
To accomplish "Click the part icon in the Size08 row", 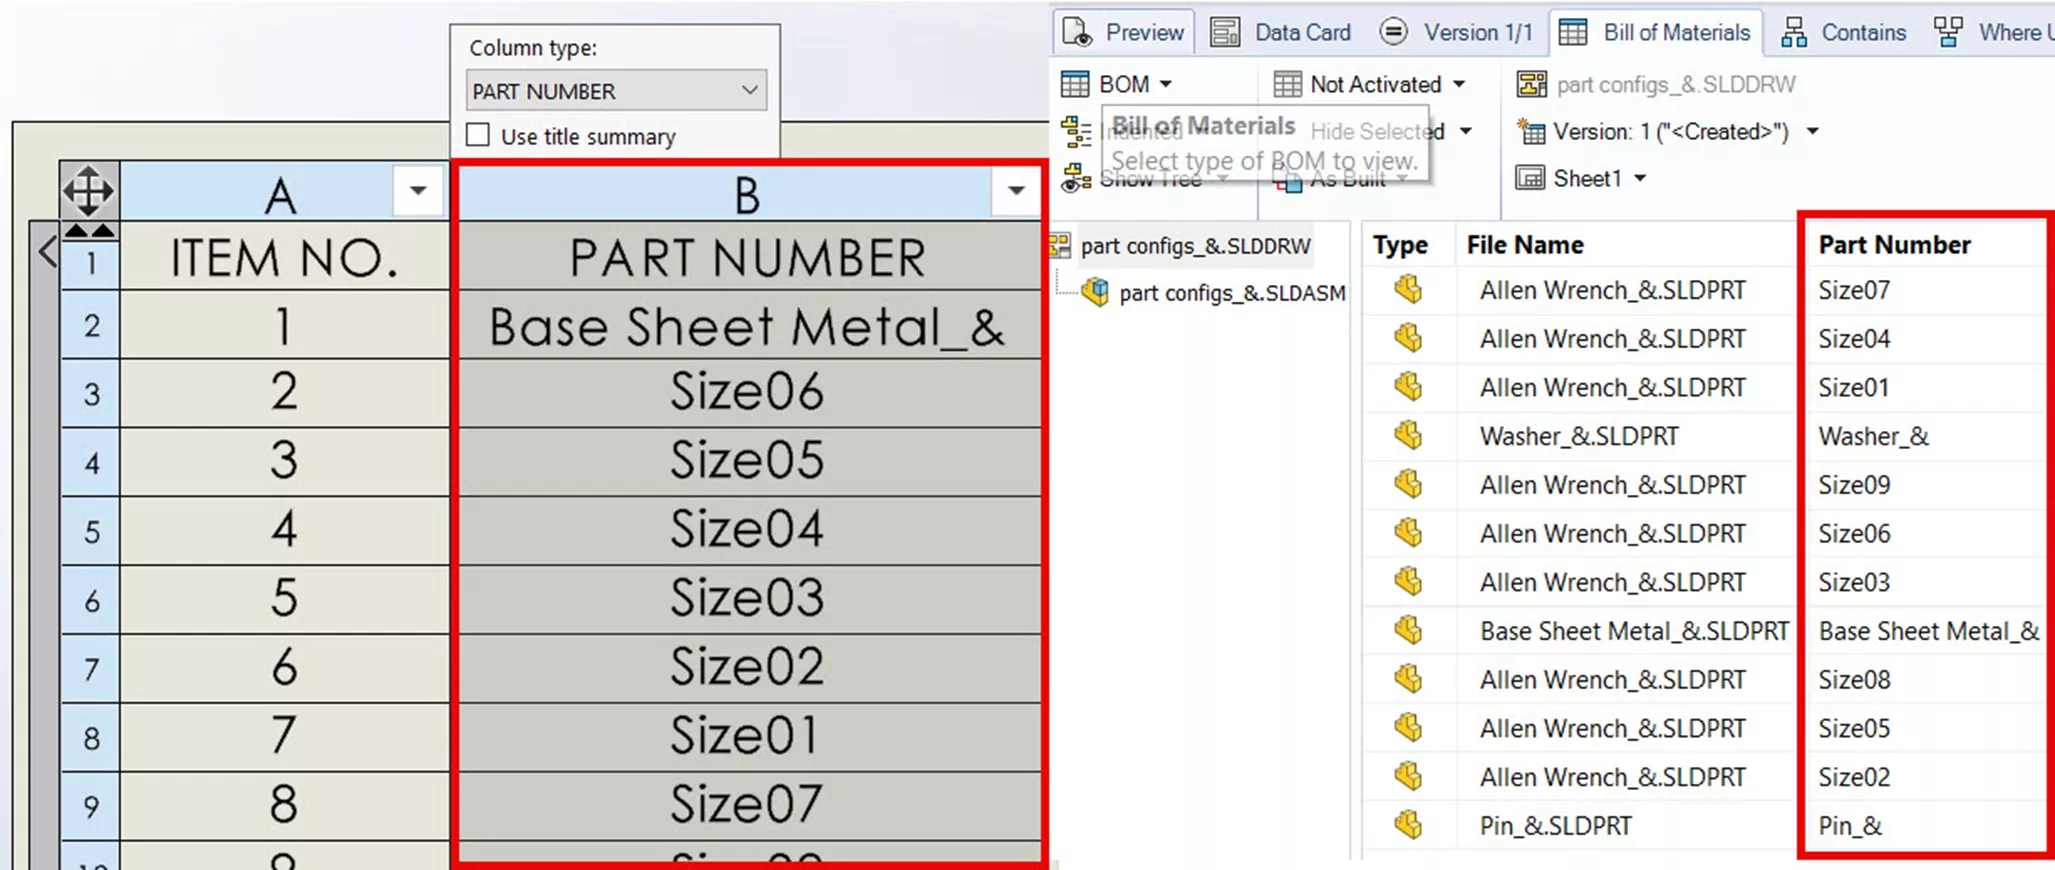I will coord(1408,679).
